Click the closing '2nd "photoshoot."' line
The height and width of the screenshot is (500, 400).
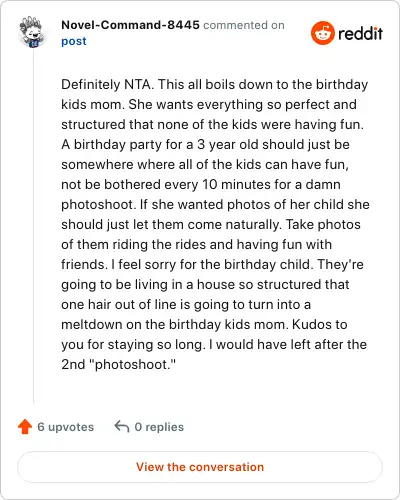[118, 364]
